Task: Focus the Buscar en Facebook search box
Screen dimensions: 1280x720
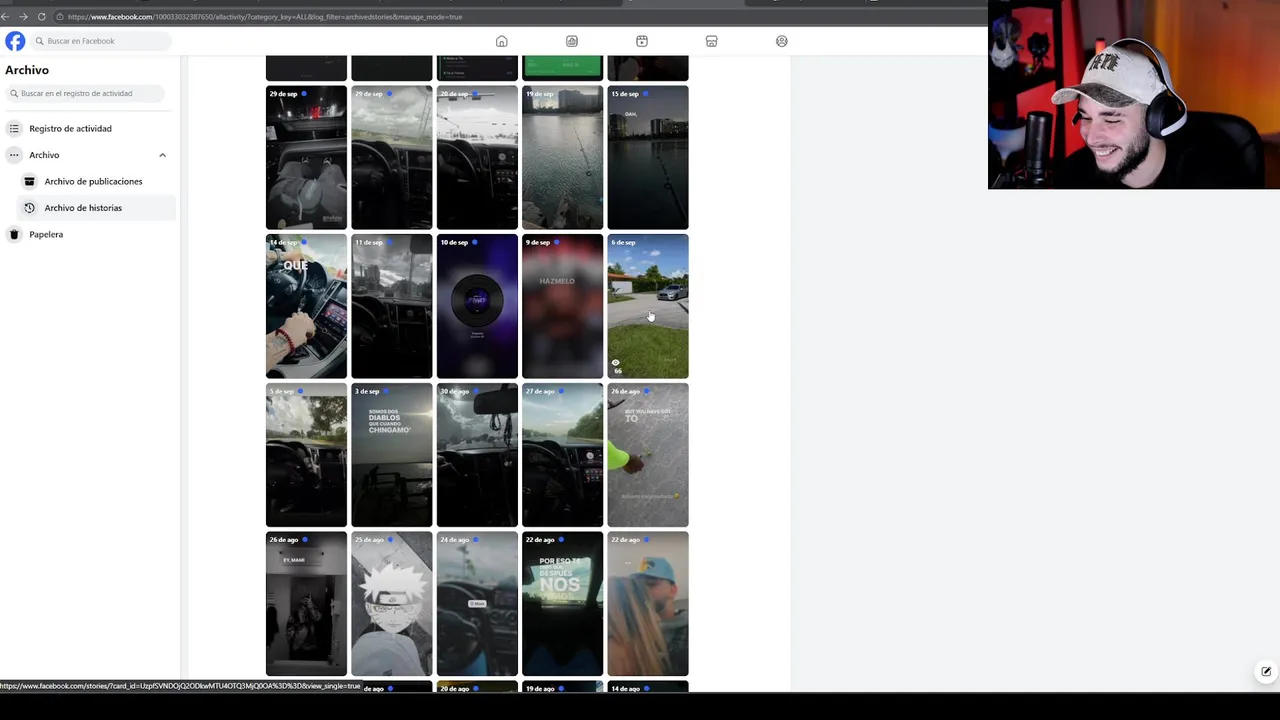Action: tap(100, 41)
